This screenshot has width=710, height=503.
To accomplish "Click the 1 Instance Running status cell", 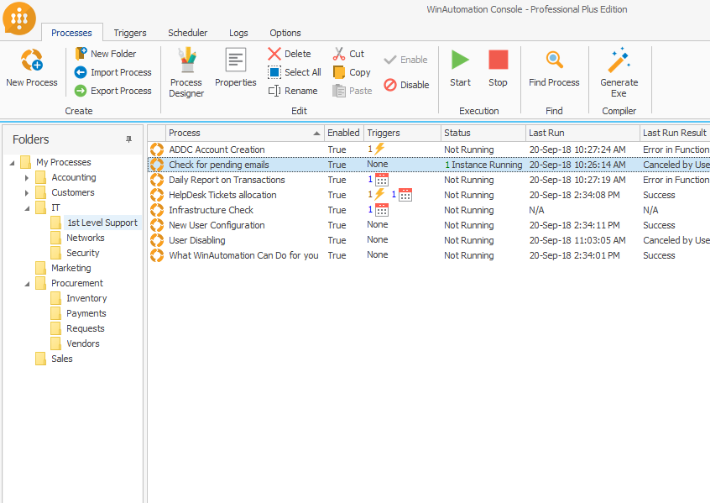I will point(483,165).
